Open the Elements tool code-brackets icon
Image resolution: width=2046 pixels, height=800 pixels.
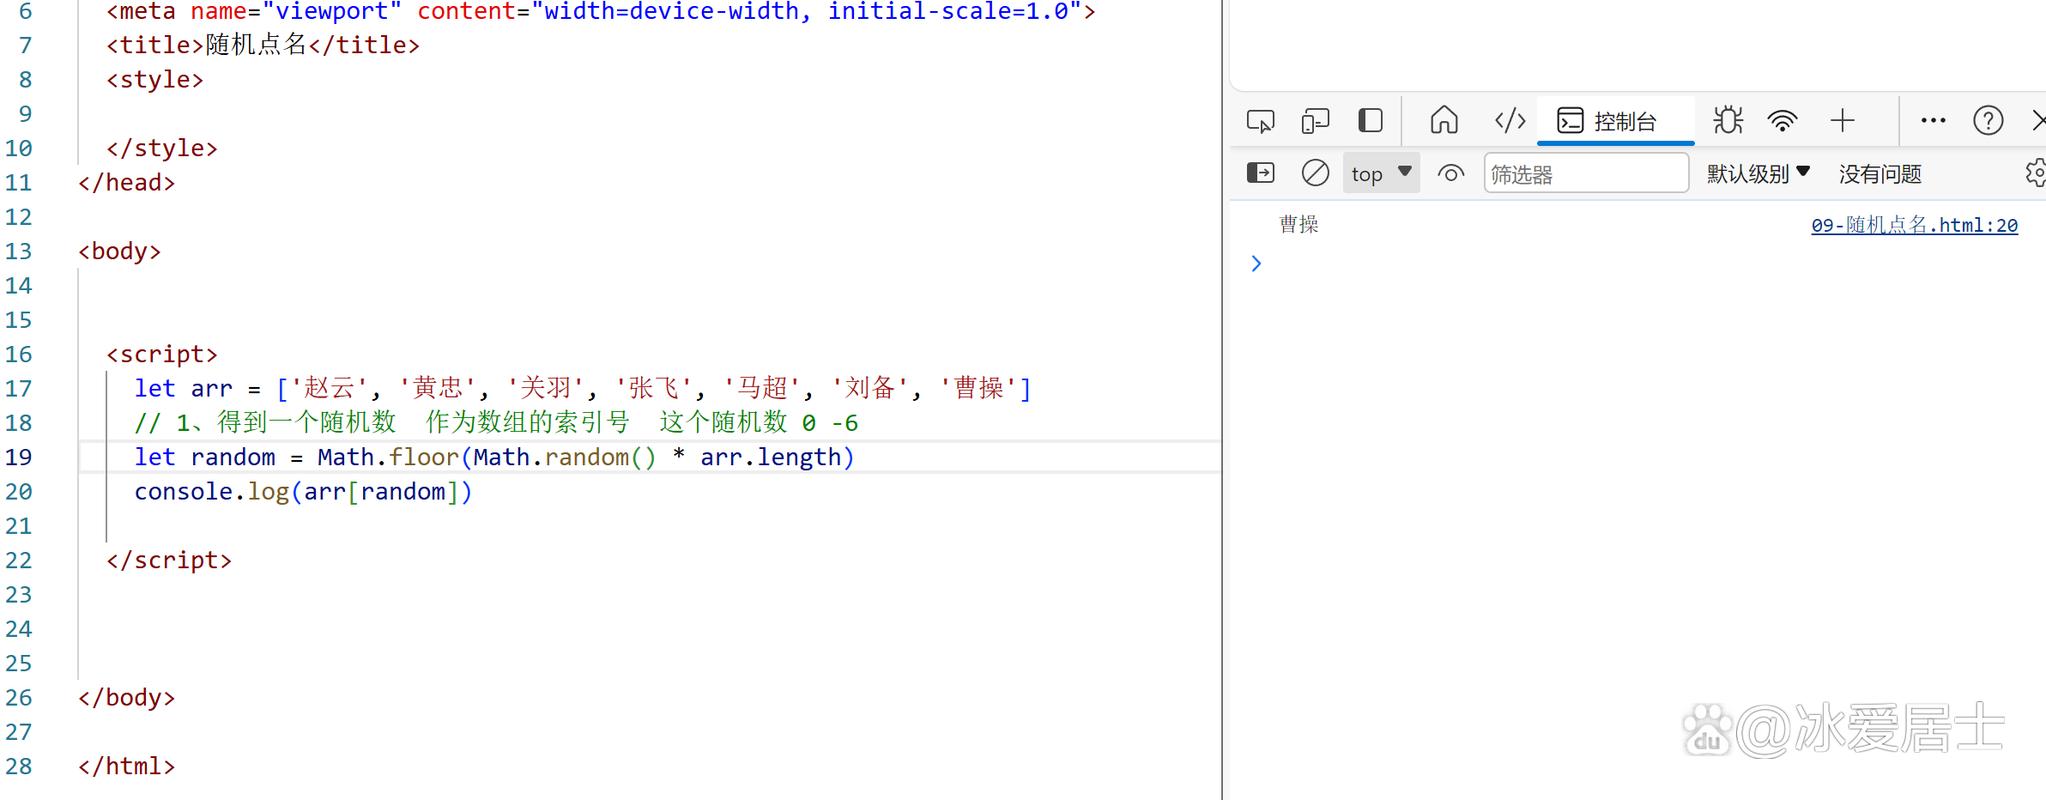tap(1509, 121)
